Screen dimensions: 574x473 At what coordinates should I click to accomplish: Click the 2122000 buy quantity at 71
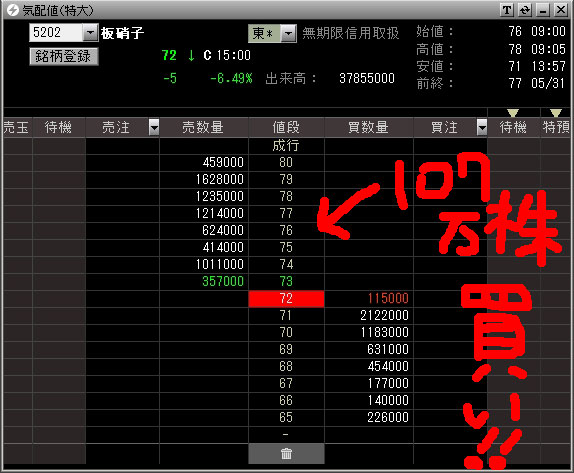coord(384,315)
